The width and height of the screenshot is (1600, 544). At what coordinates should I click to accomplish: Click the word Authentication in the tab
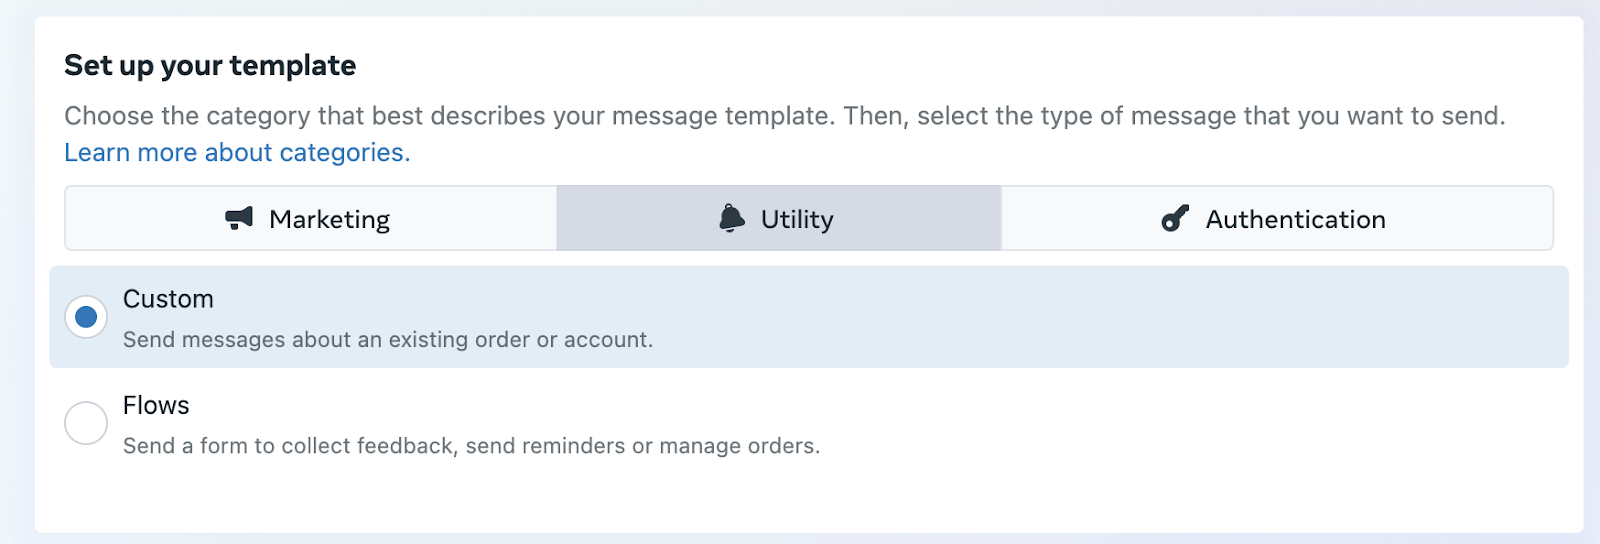(x=1296, y=219)
